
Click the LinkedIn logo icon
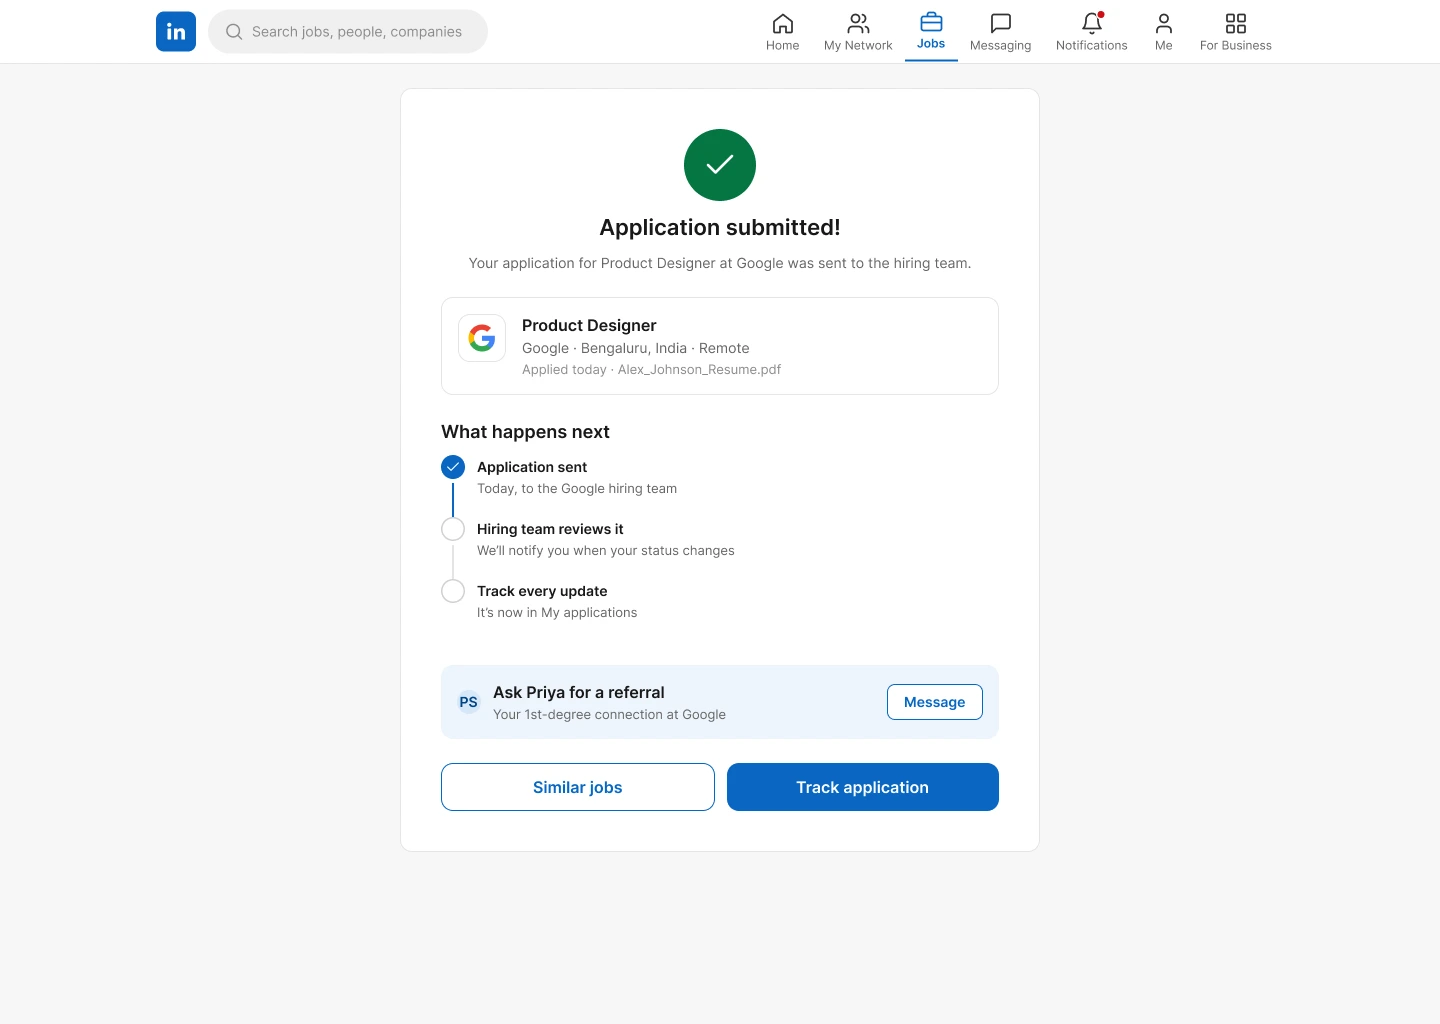(176, 31)
